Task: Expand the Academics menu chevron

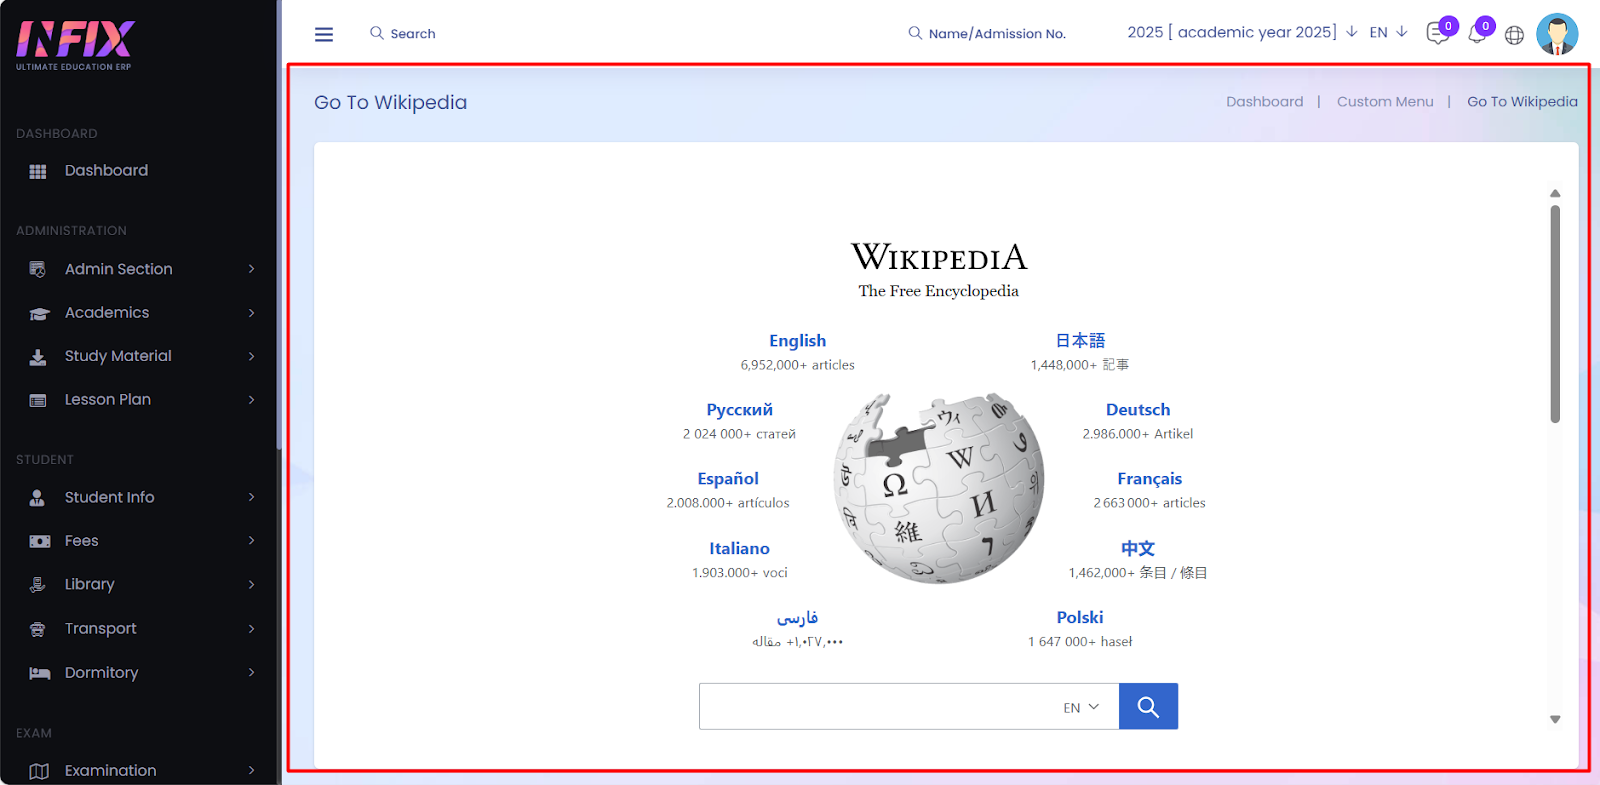Action: (251, 313)
